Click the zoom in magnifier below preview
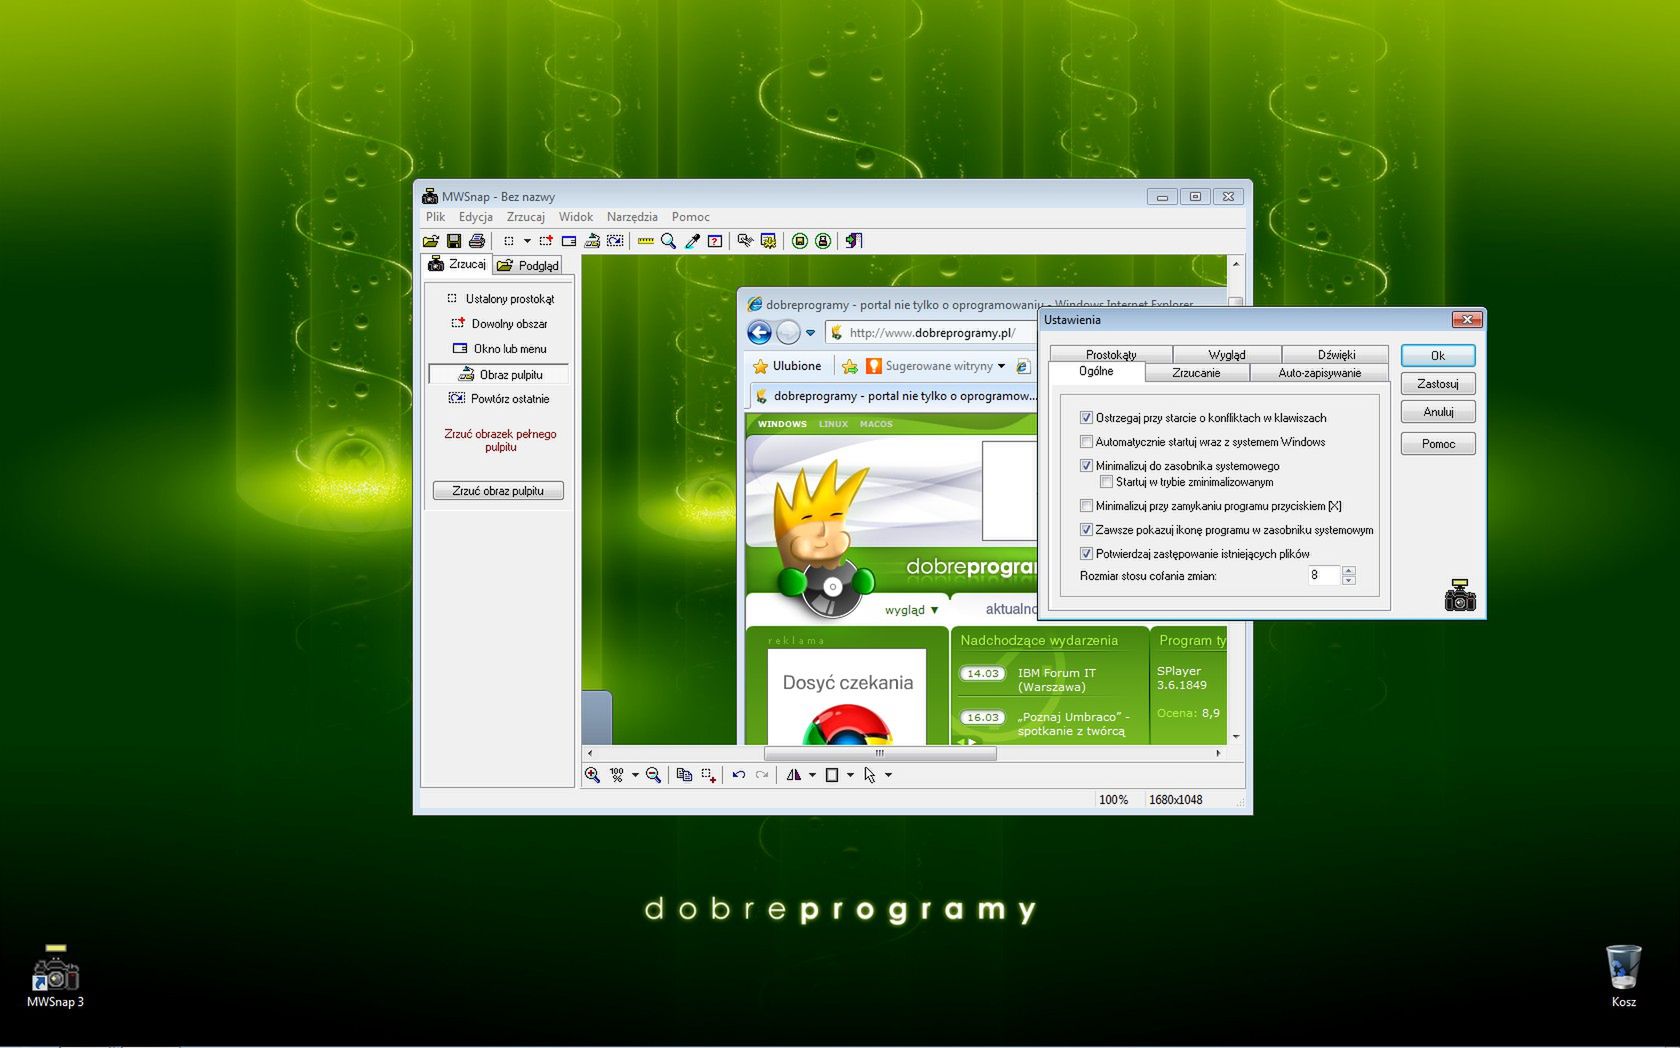 592,775
